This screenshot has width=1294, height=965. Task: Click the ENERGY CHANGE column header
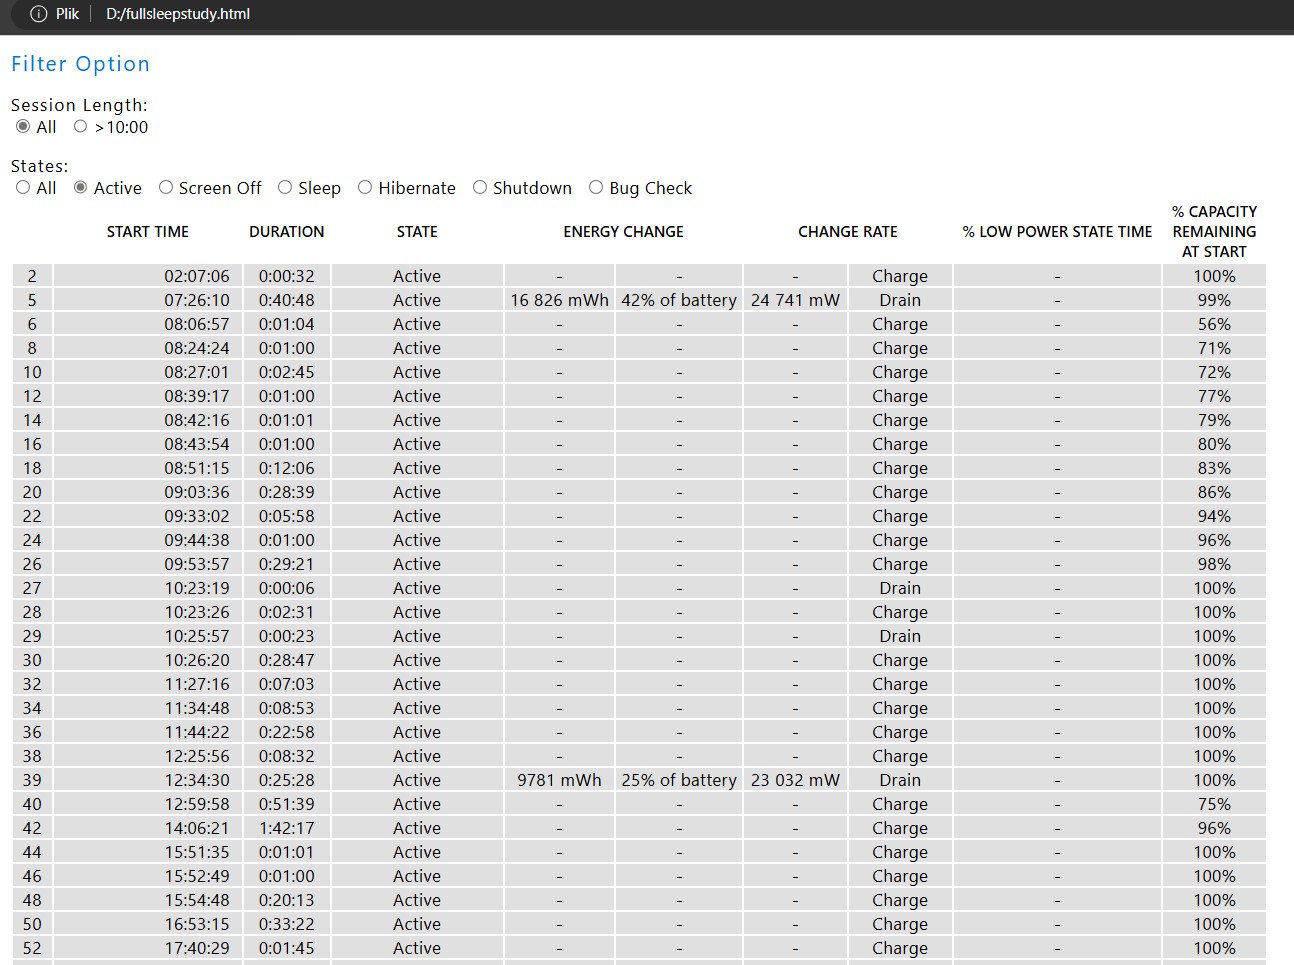pyautogui.click(x=623, y=232)
